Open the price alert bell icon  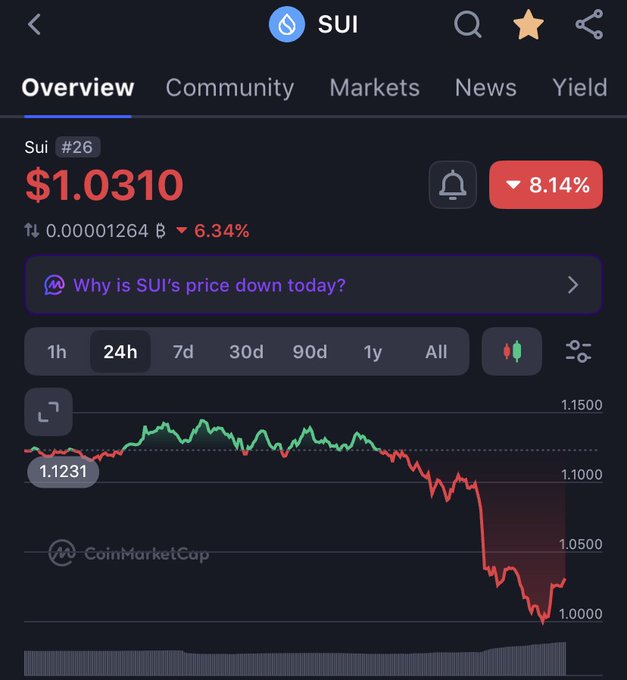coord(453,185)
